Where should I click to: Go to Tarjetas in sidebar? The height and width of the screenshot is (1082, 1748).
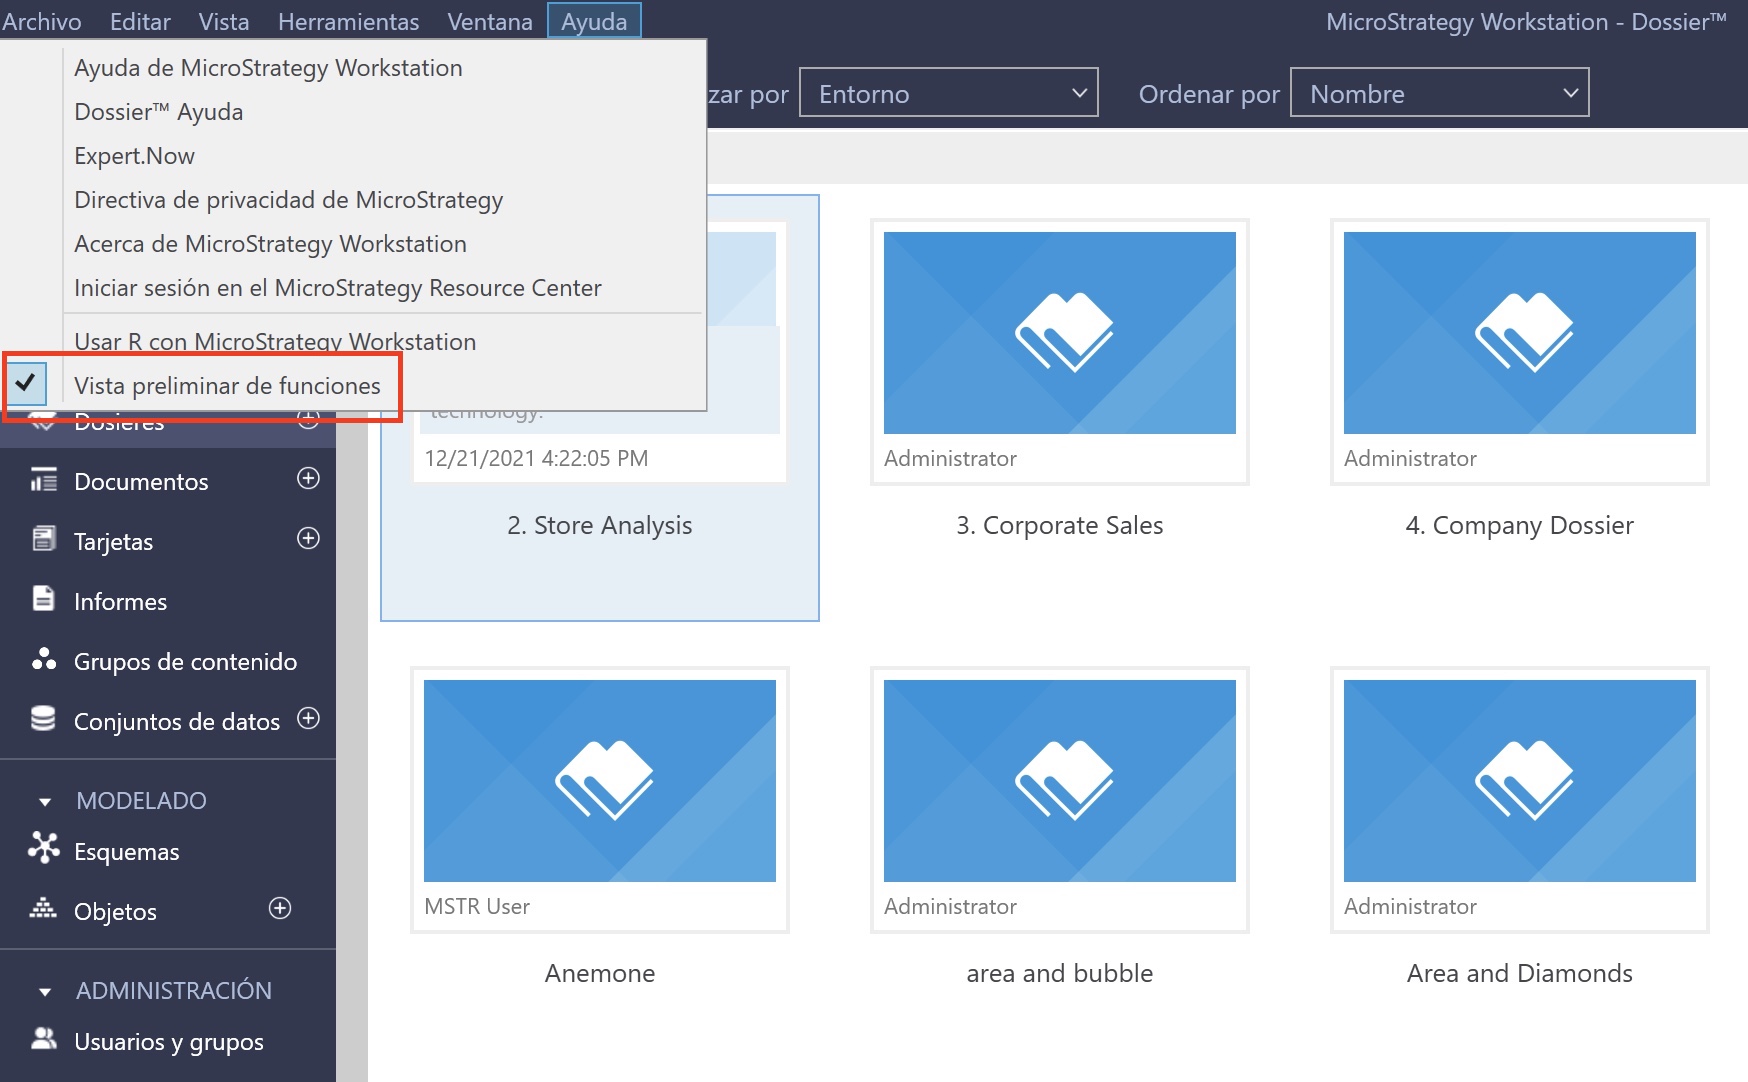point(113,541)
